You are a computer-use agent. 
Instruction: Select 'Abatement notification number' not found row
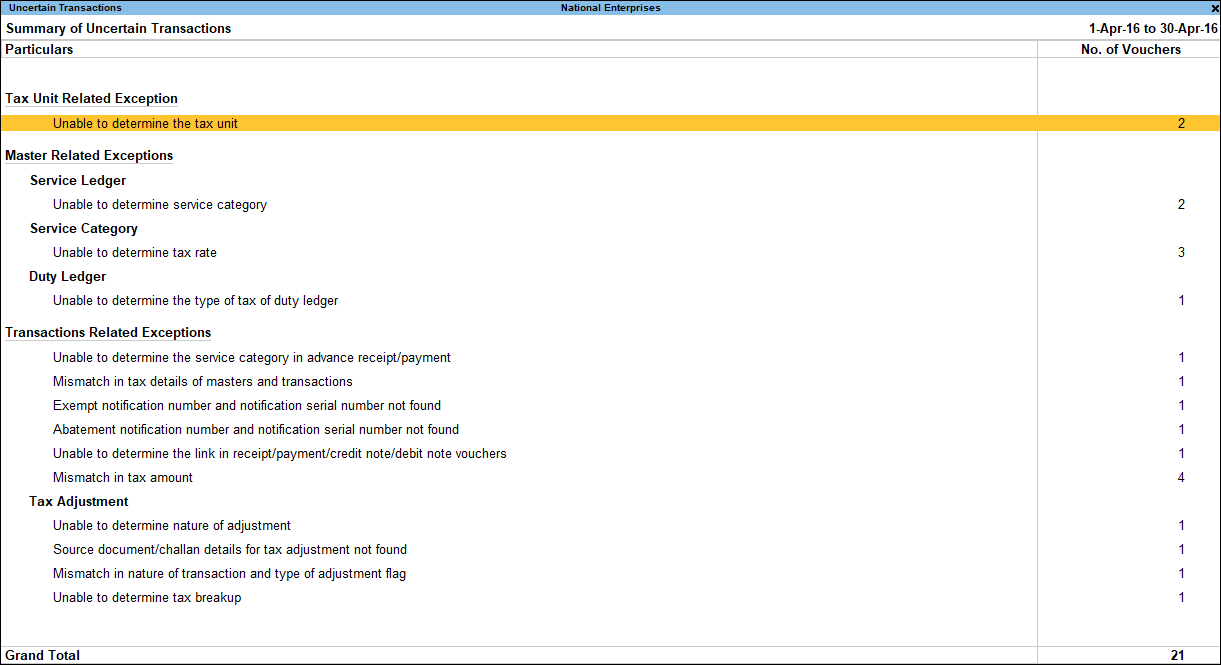coord(610,430)
